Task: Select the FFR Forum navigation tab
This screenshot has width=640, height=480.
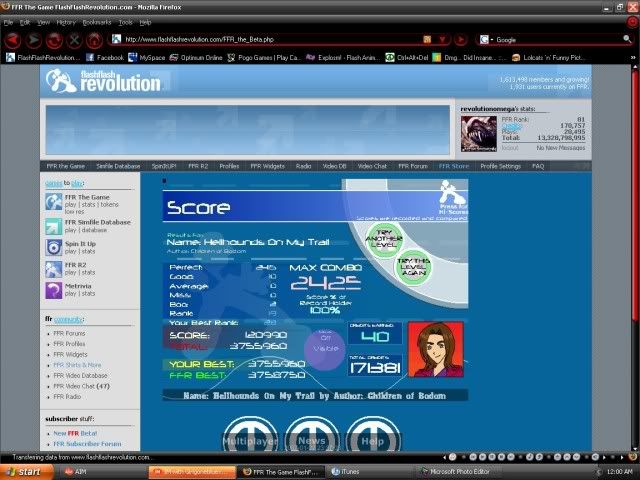Action: pos(412,166)
